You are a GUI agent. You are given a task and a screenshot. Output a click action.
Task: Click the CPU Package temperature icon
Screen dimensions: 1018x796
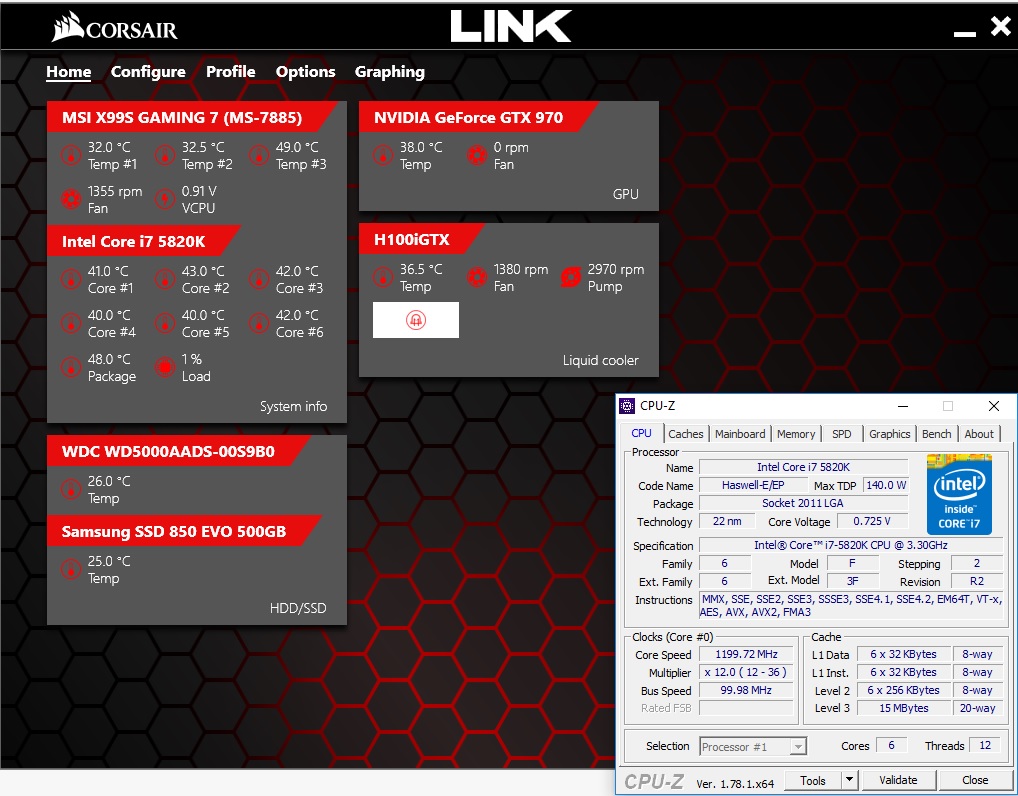coord(71,367)
